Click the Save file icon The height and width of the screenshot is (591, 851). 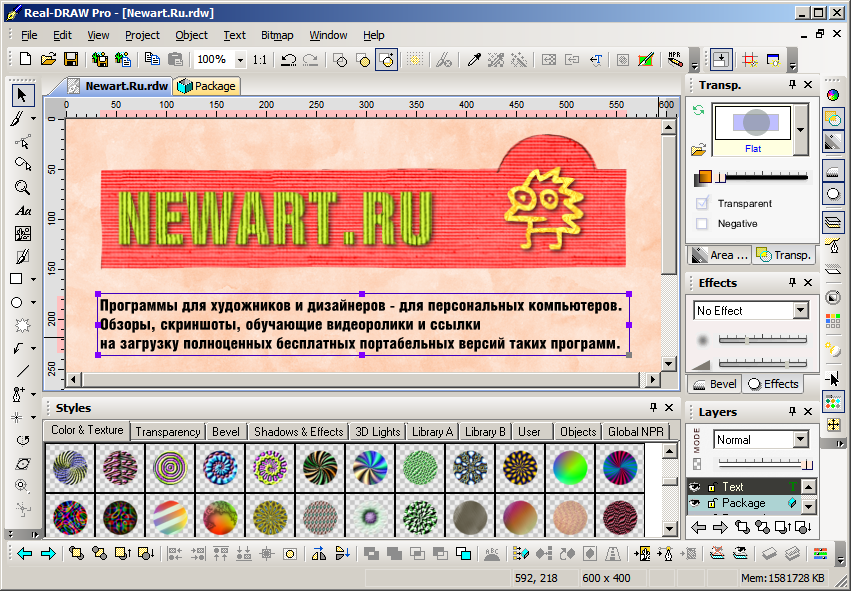69,60
